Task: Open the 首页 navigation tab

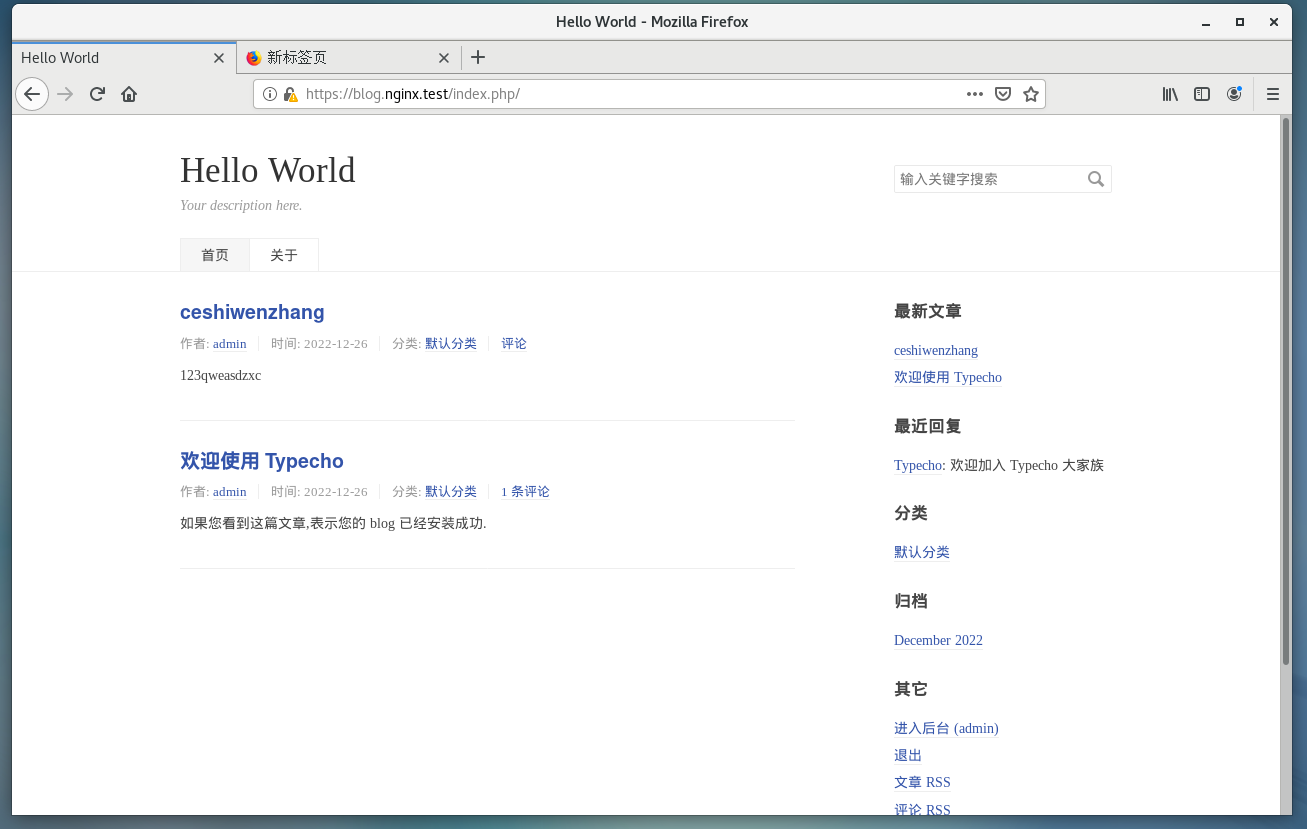Action: click(x=215, y=255)
